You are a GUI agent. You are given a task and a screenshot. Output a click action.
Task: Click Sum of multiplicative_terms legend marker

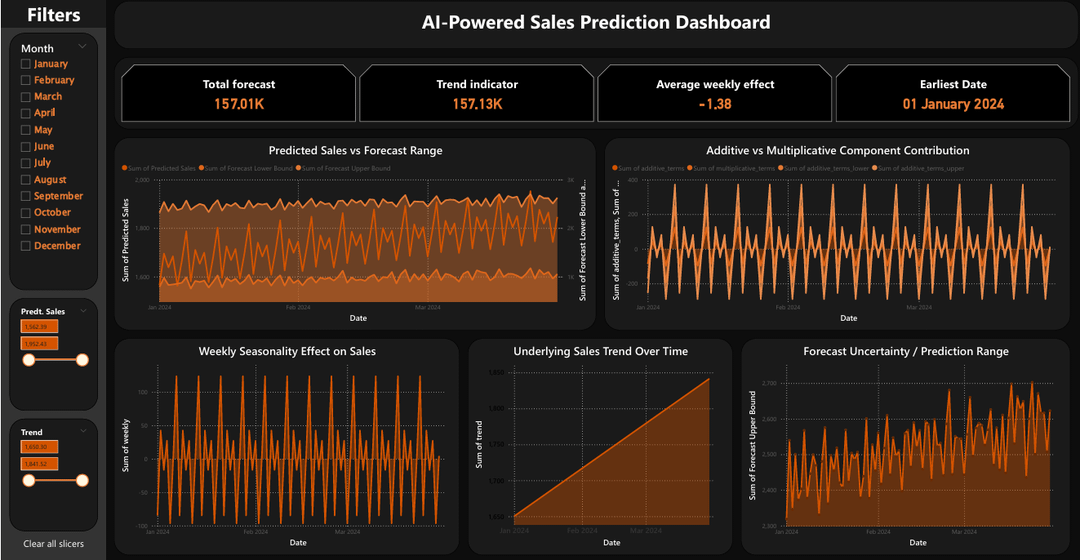point(690,168)
